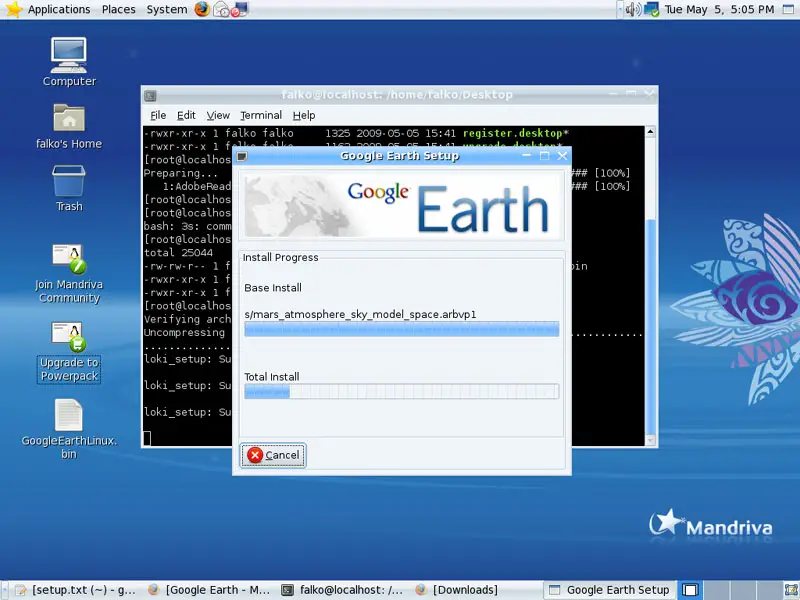Open the terminal View menu

[x=218, y=115]
